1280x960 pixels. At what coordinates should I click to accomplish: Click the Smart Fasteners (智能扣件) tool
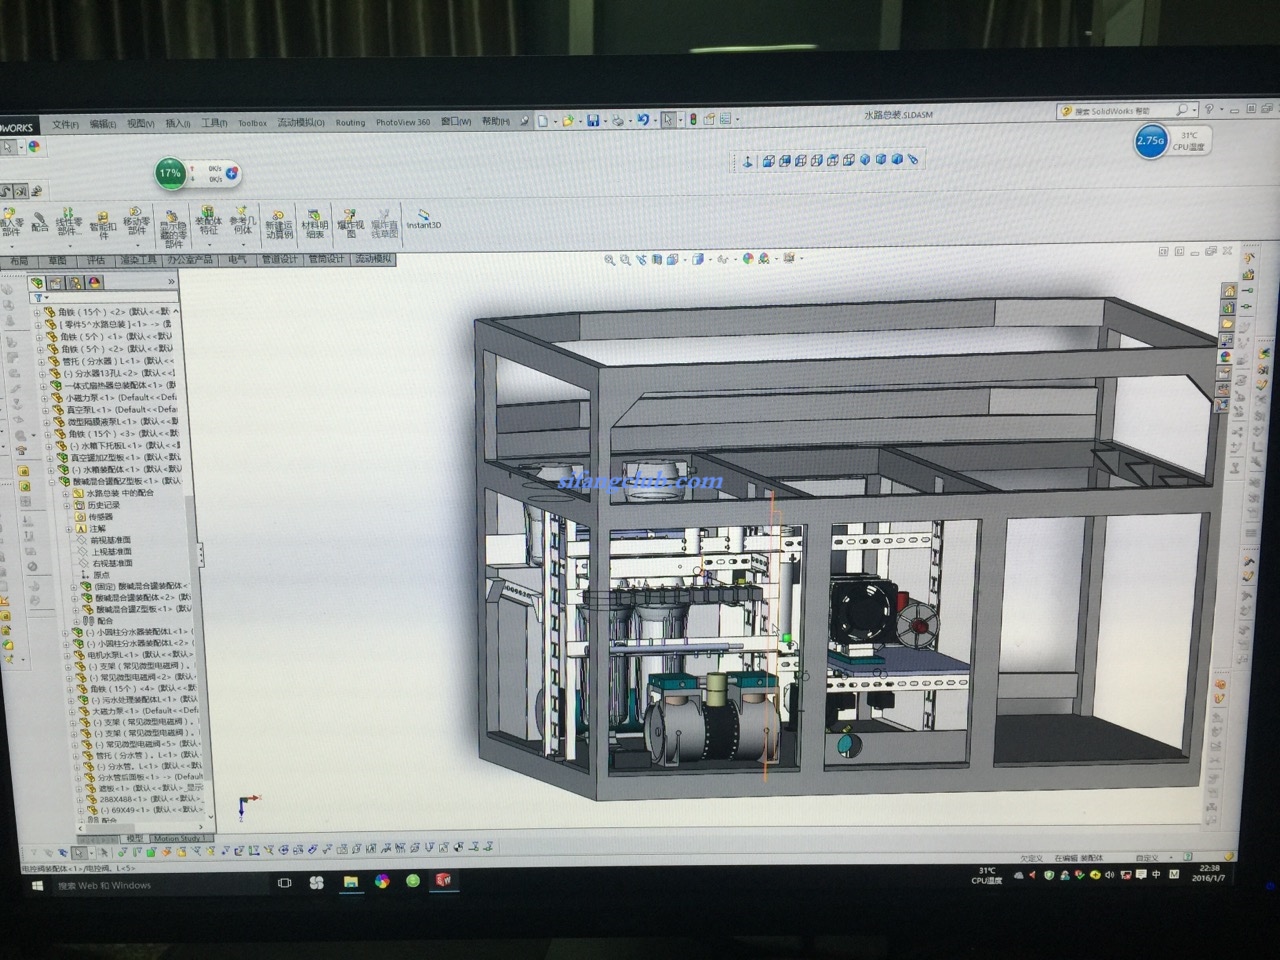[x=103, y=224]
